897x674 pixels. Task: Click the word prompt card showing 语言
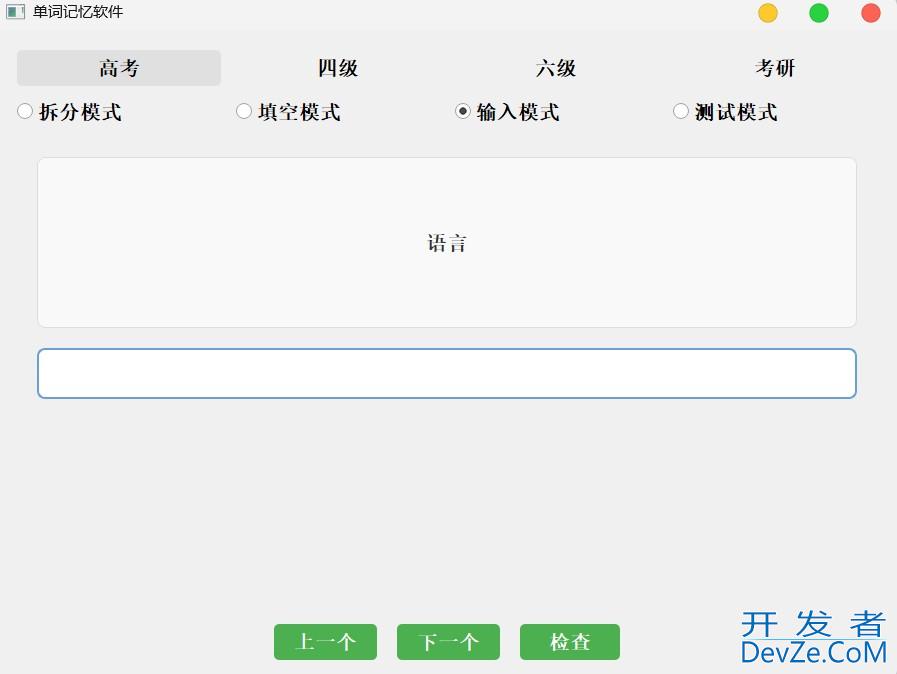pos(447,243)
